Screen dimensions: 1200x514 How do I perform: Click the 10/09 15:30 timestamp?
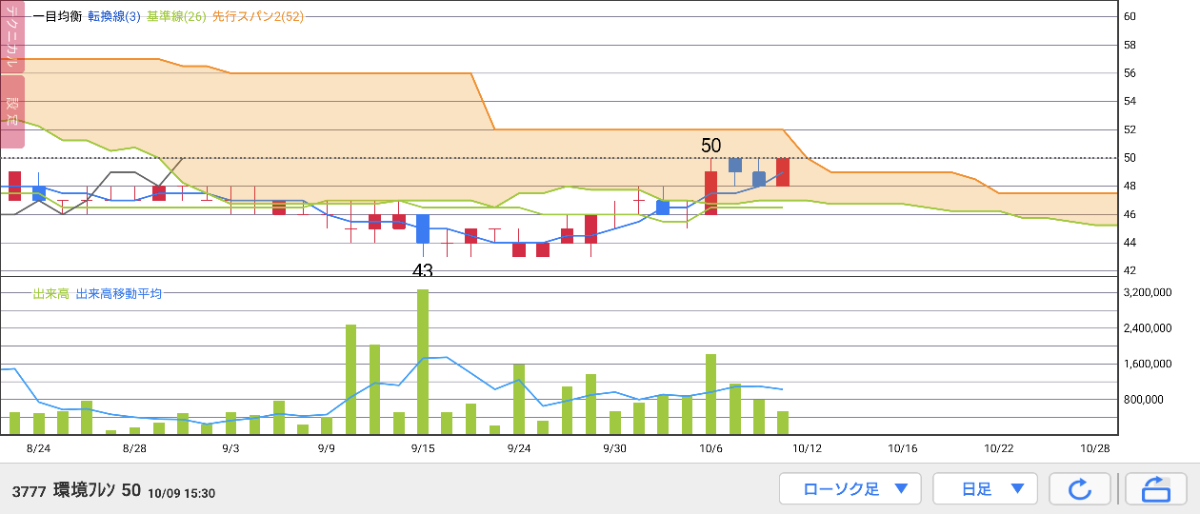click(181, 493)
